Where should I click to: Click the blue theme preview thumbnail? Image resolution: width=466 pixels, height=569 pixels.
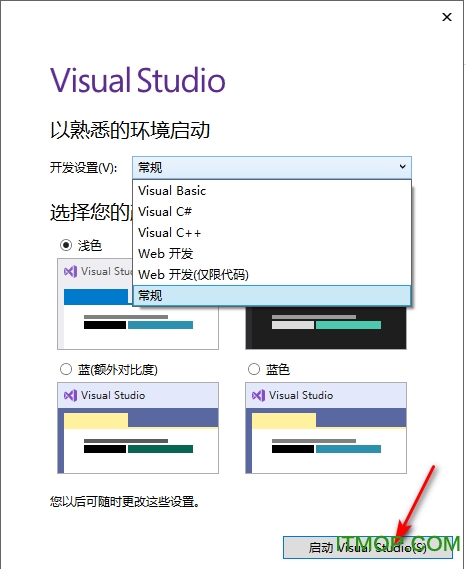tap(326, 428)
